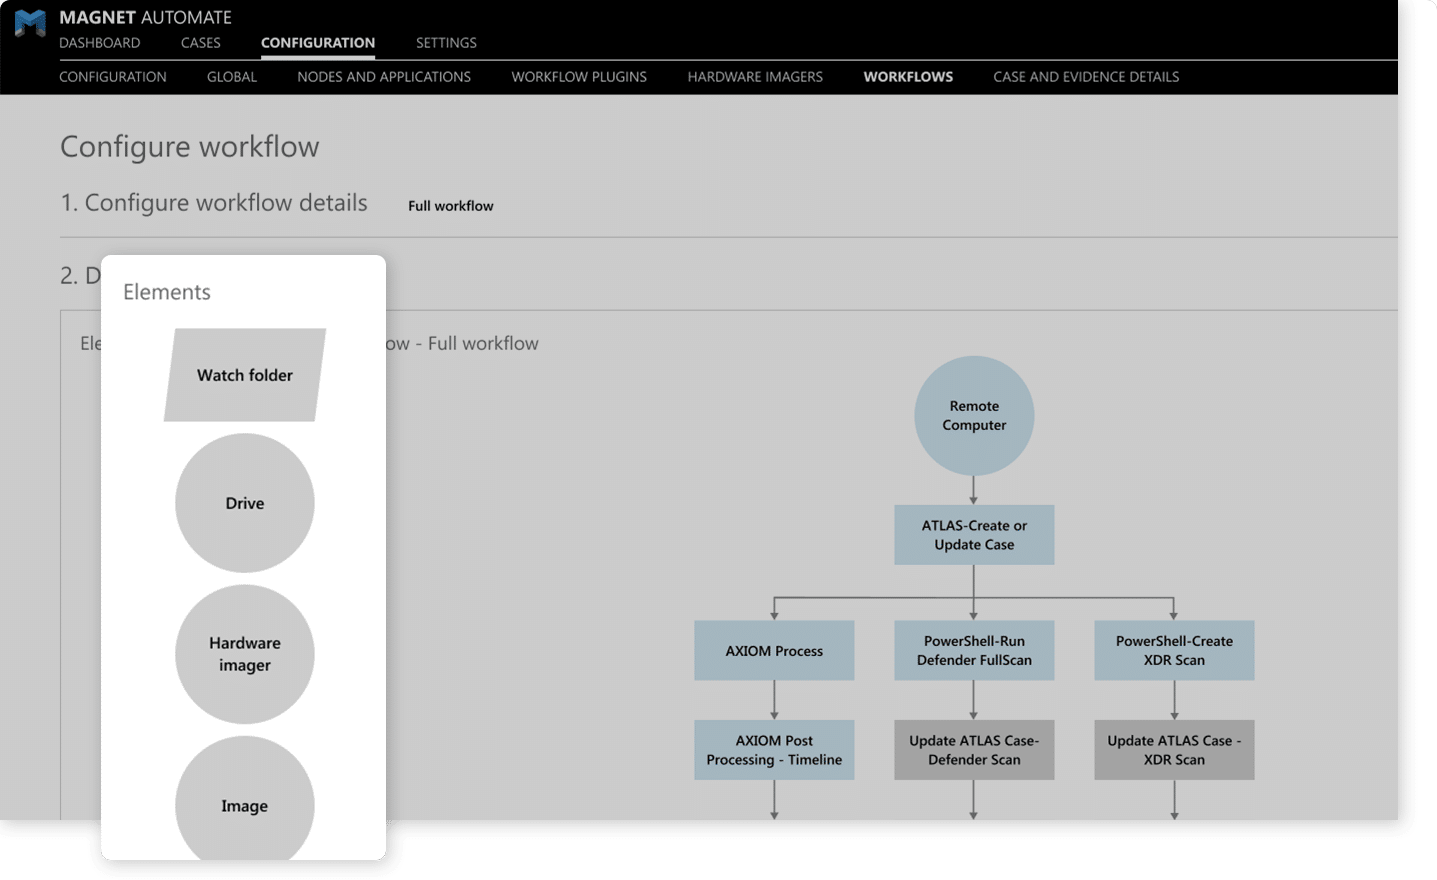Click the Elements panel heading
Screen dimensions: 1437x880
167,292
